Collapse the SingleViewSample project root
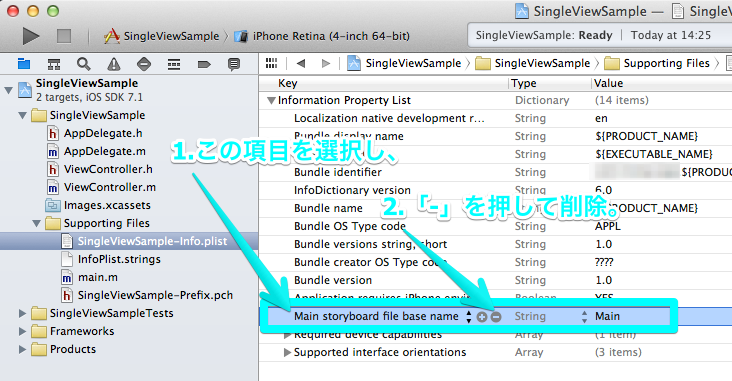The image size is (732, 381). pyautogui.click(x=8, y=90)
